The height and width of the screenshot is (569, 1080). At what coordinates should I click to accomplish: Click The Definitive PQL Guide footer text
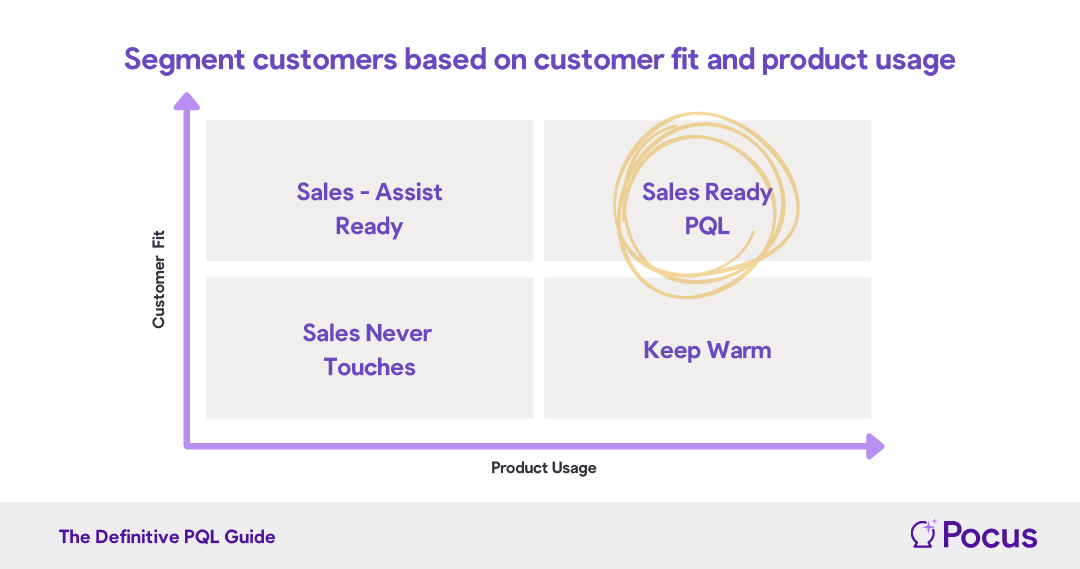(167, 537)
